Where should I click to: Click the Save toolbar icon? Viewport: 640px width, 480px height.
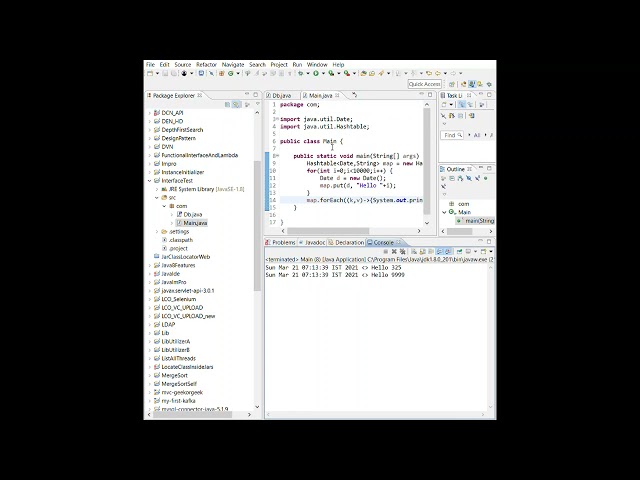point(165,73)
